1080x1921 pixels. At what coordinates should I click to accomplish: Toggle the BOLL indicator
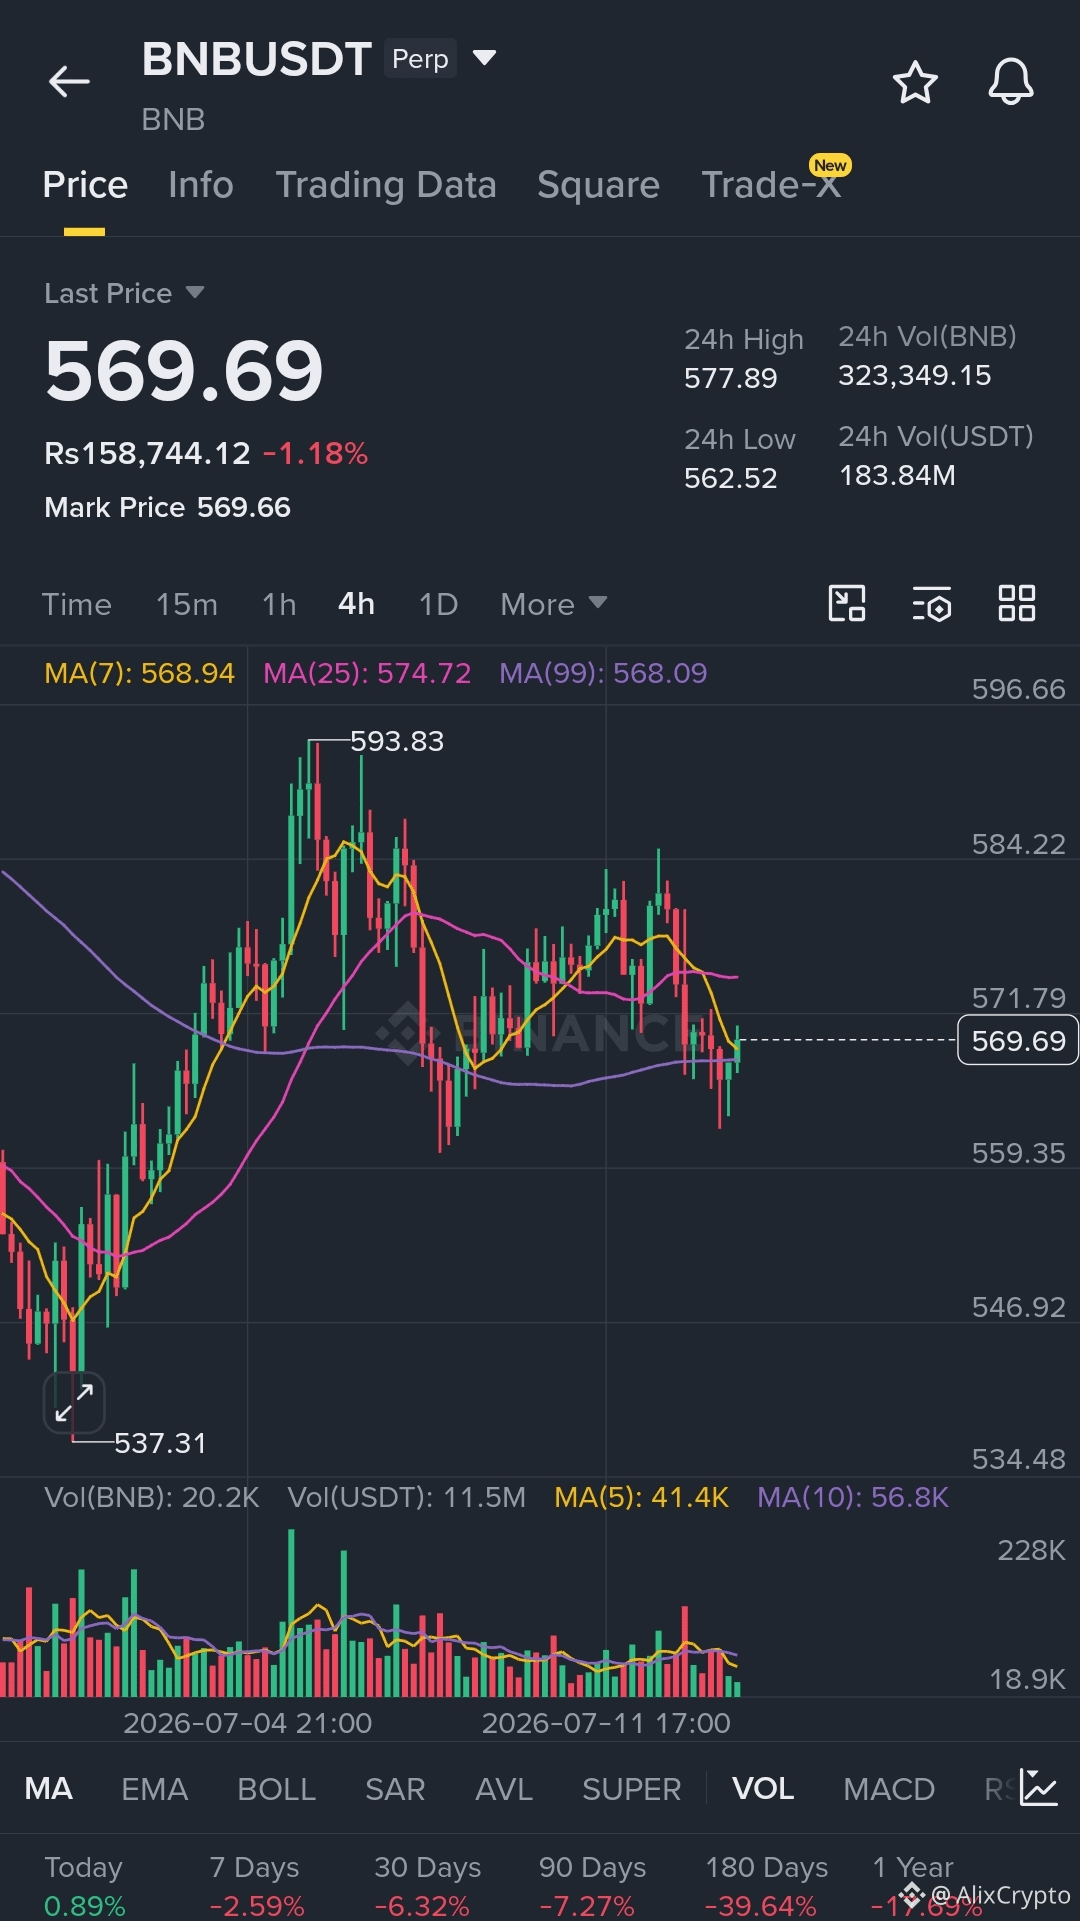[x=276, y=1788]
